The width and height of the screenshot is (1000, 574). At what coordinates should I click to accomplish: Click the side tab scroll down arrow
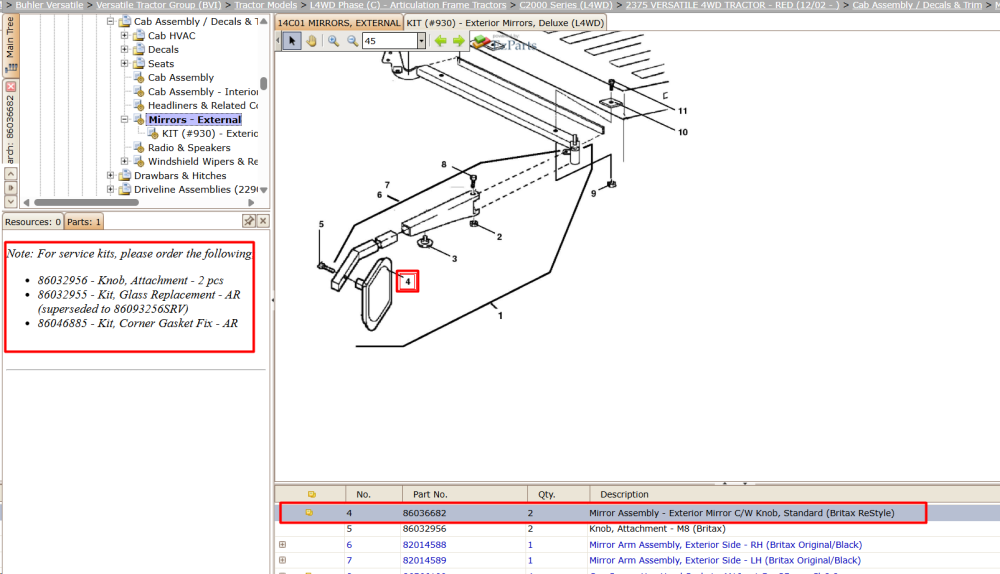[11, 202]
